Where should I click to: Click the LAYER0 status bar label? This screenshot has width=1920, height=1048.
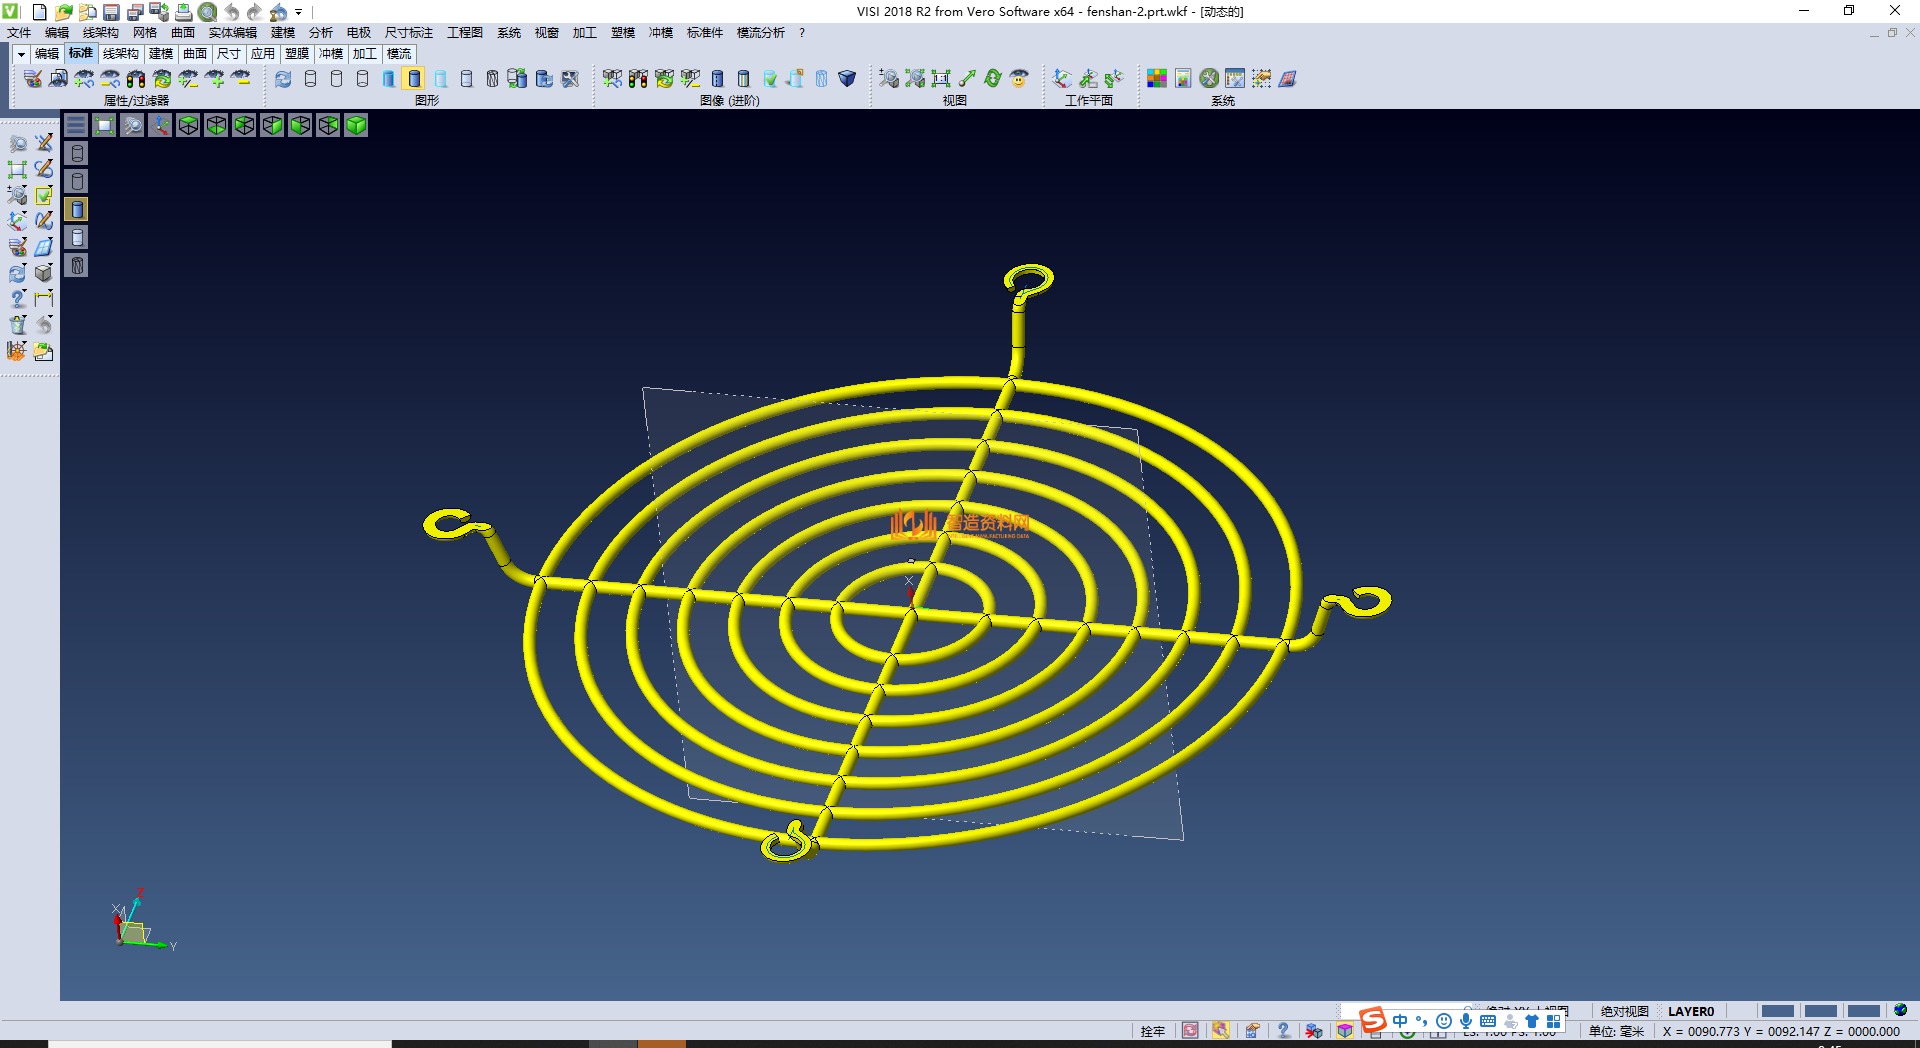[x=1690, y=1011]
